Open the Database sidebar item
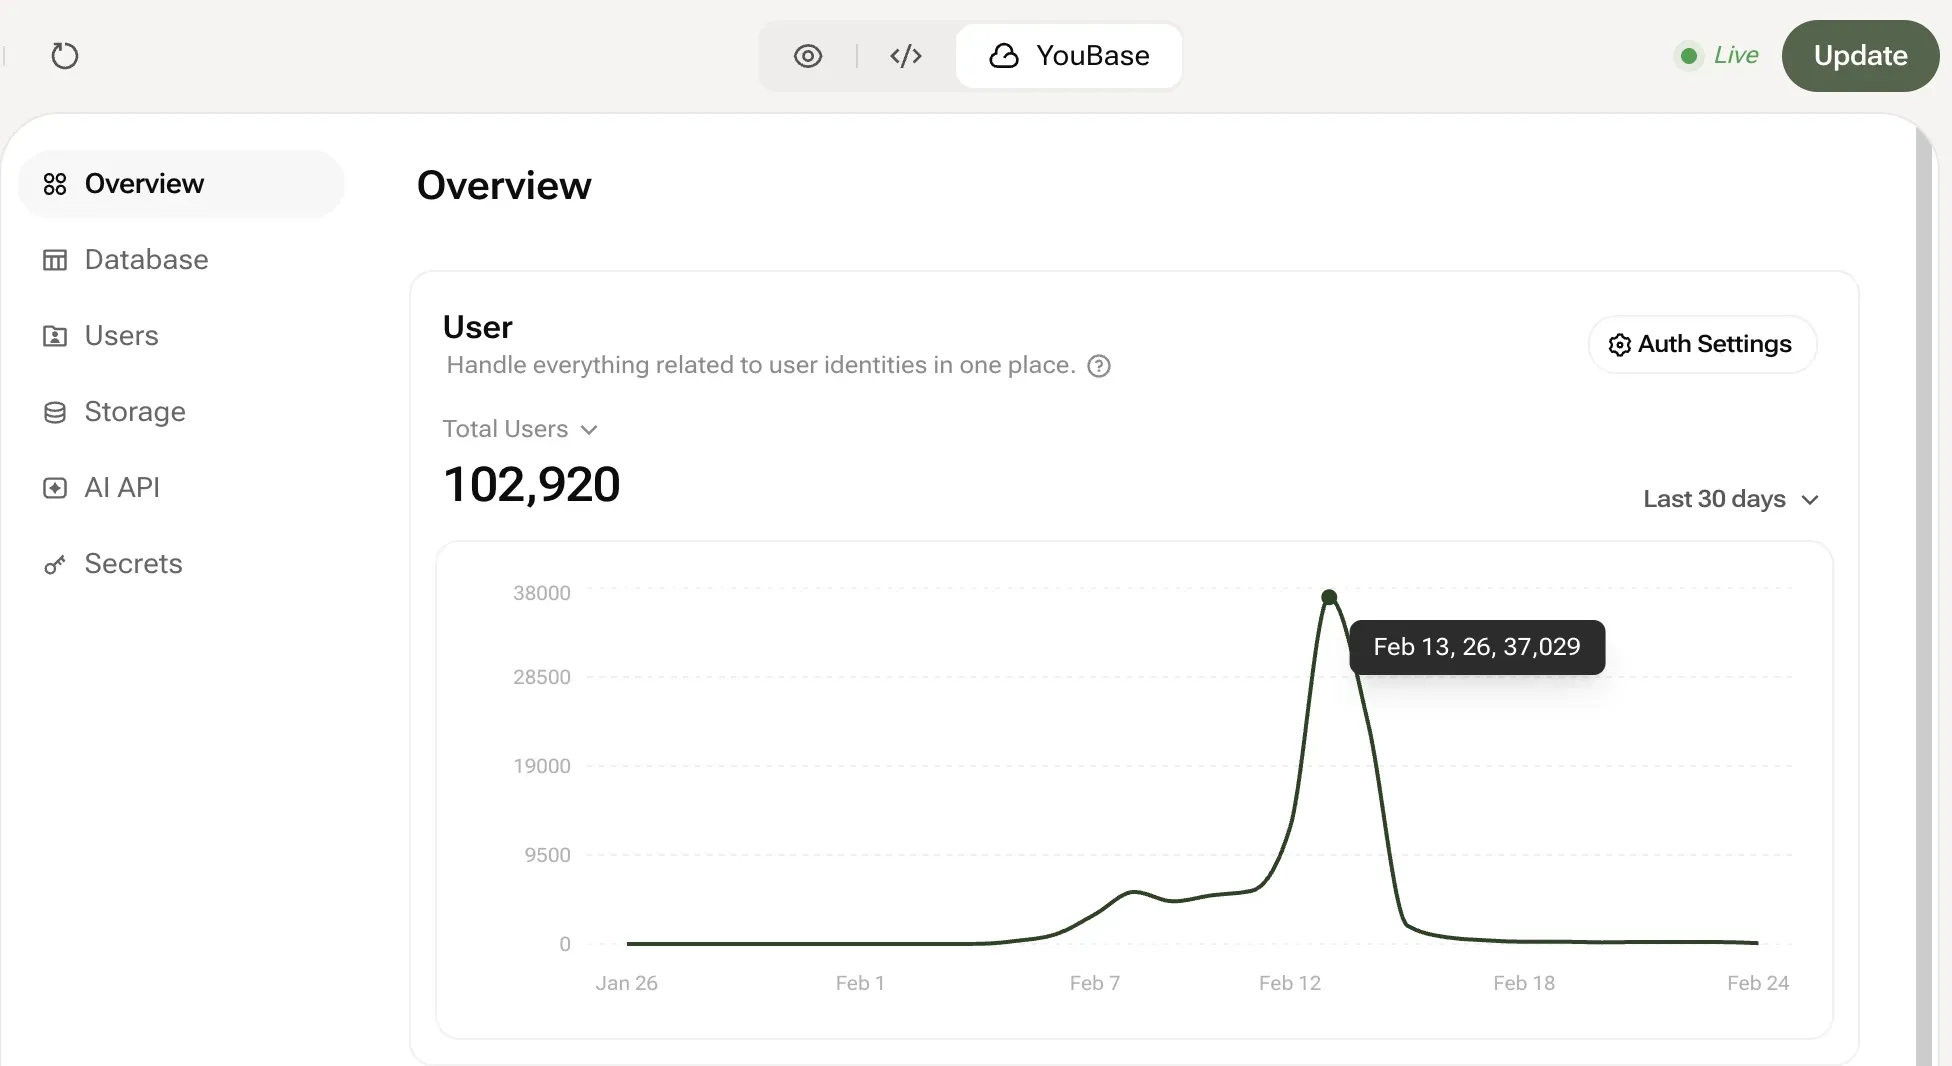1952x1066 pixels. pyautogui.click(x=181, y=260)
